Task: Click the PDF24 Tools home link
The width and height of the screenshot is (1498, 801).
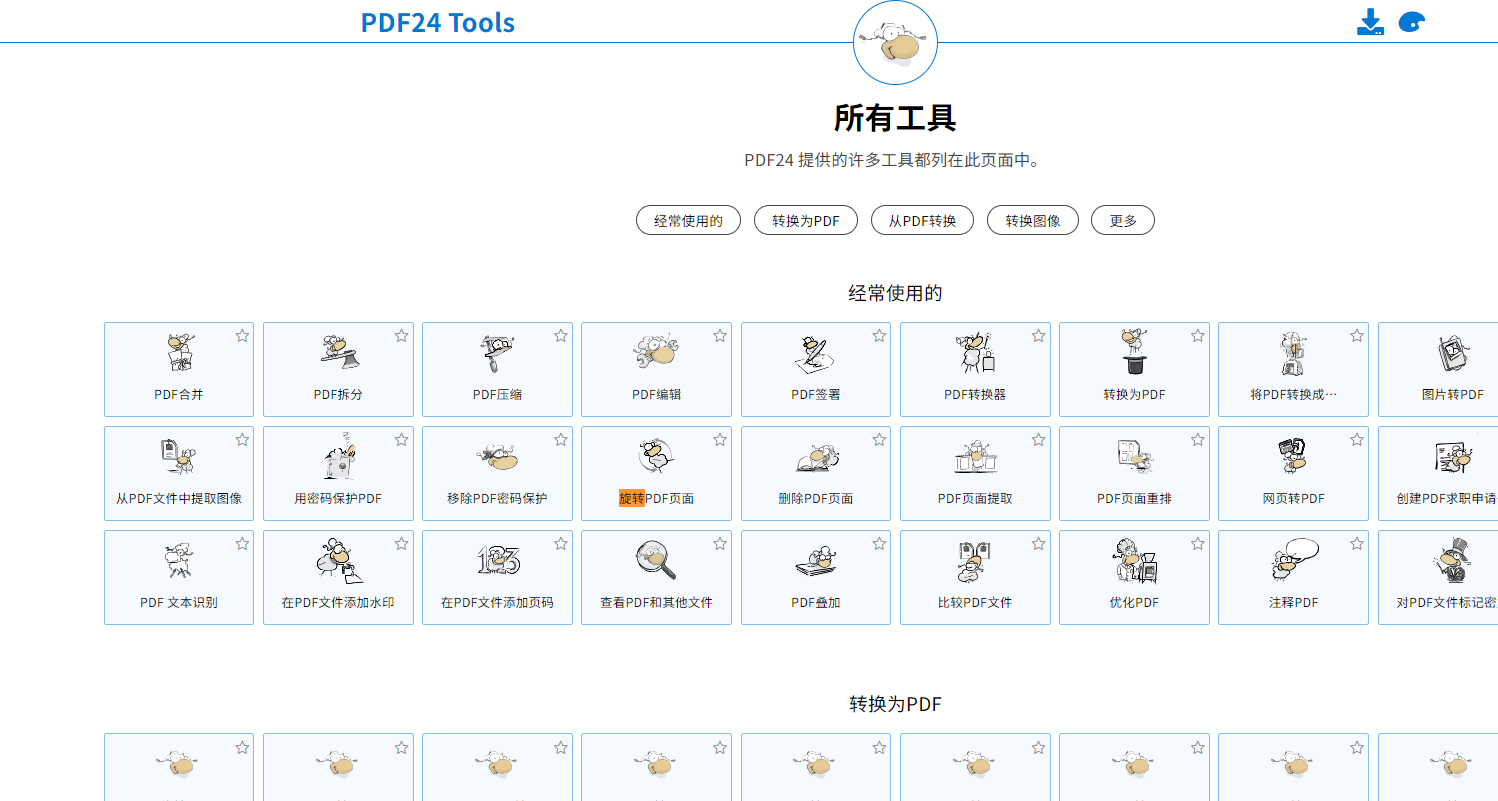Action: click(438, 22)
